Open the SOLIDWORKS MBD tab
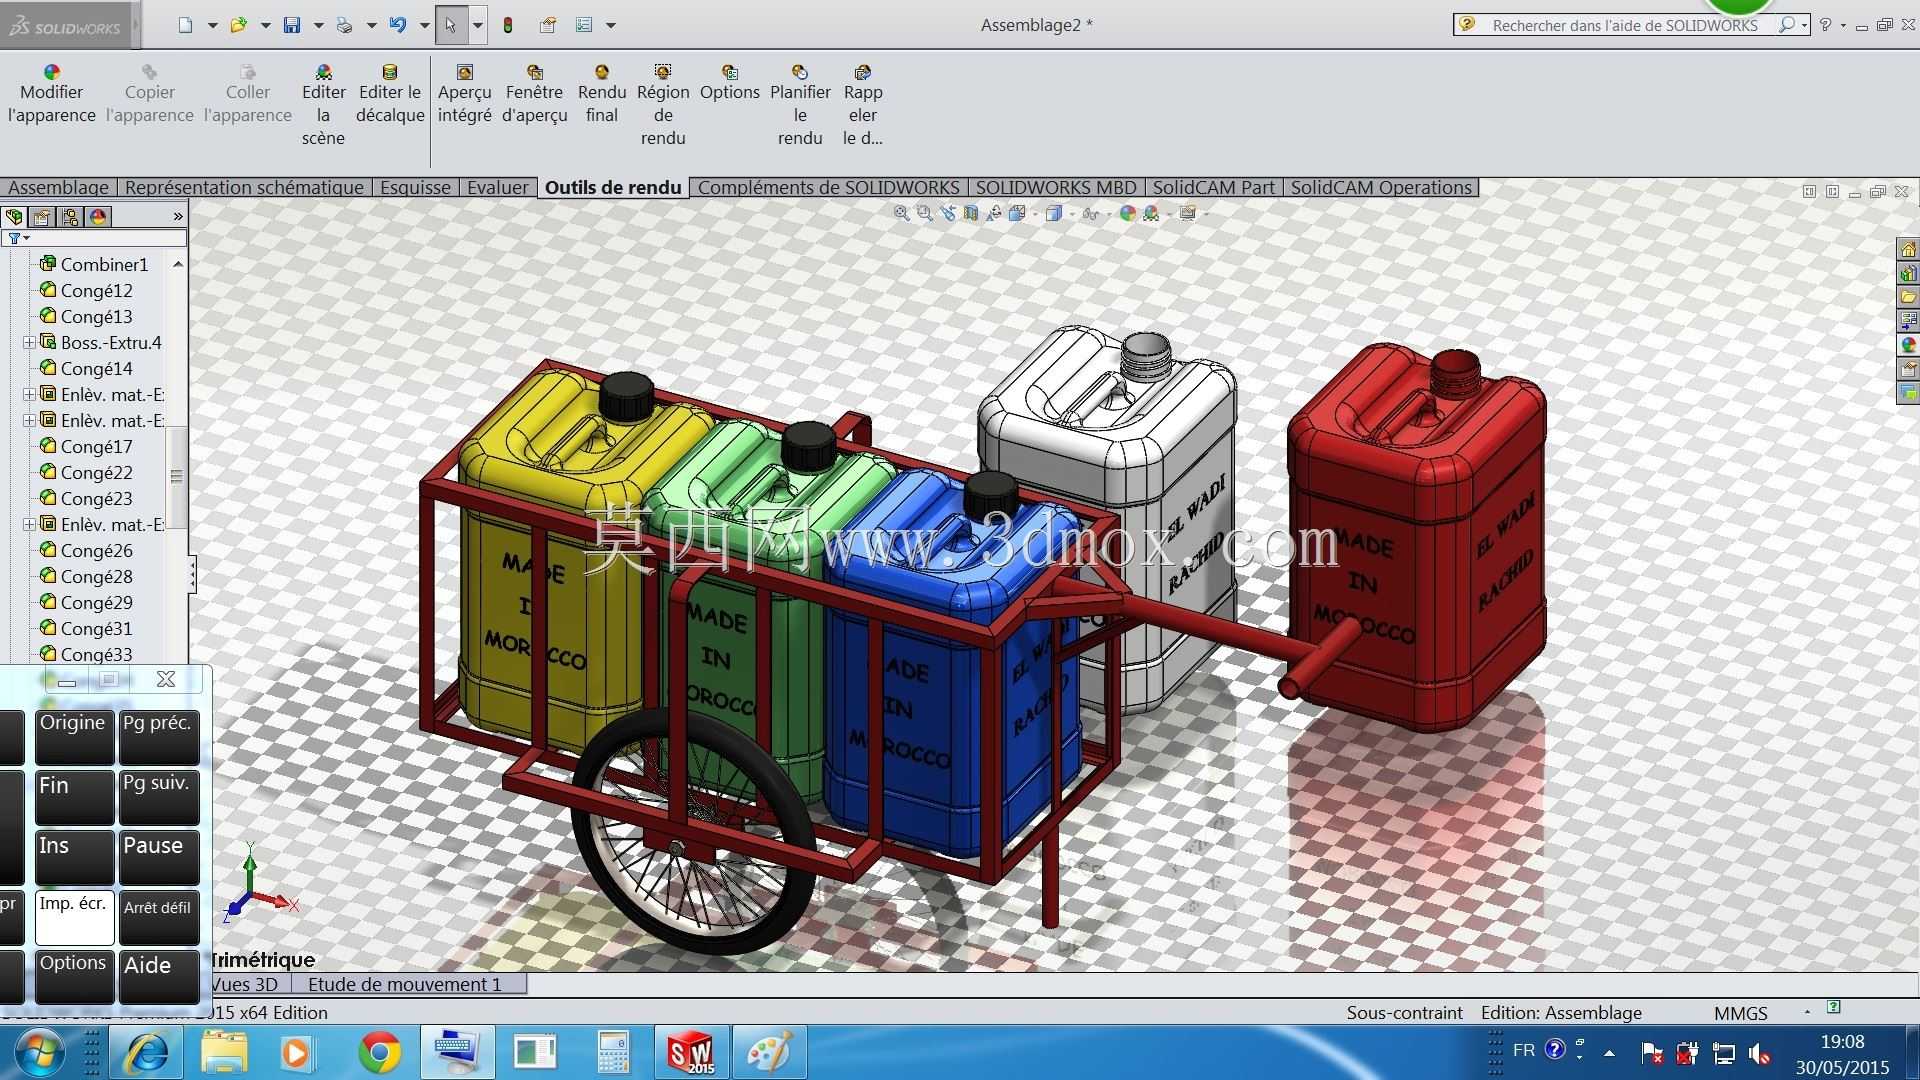1920x1080 pixels. (x=1056, y=187)
